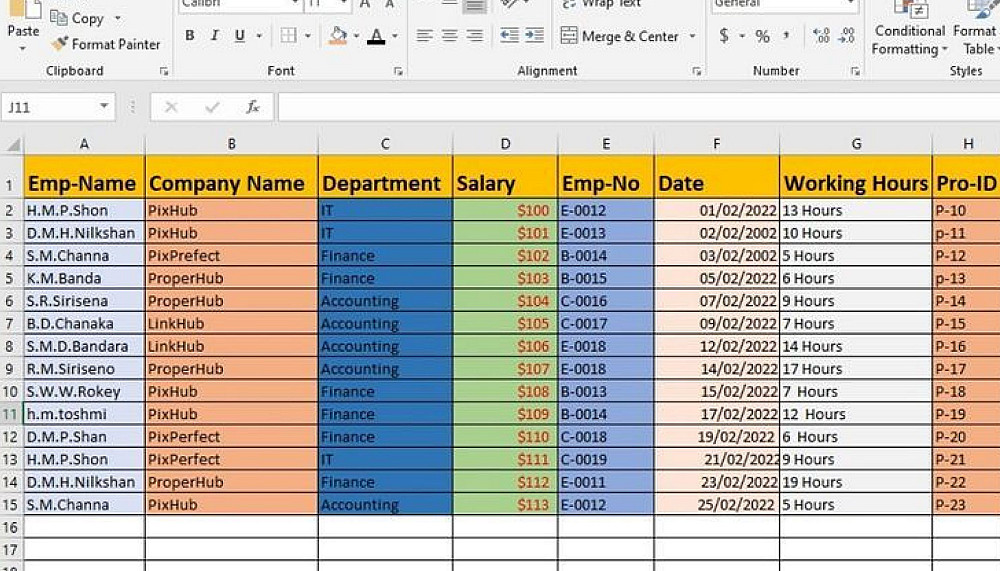1000x571 pixels.
Task: Open the Font dialog launcher
Action: pyautogui.click(x=399, y=71)
